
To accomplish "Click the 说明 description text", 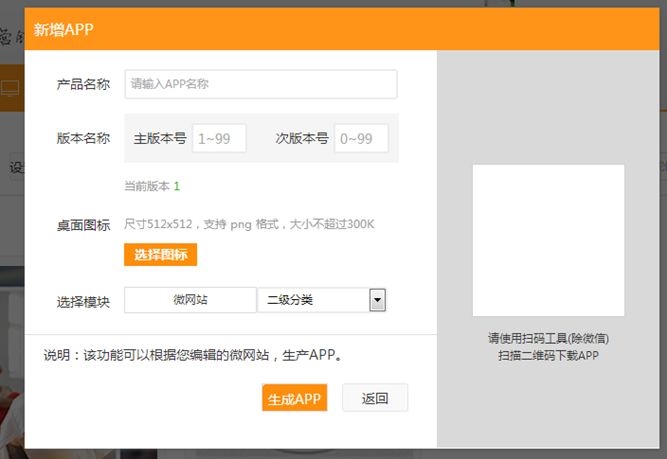I will pyautogui.click(x=192, y=355).
